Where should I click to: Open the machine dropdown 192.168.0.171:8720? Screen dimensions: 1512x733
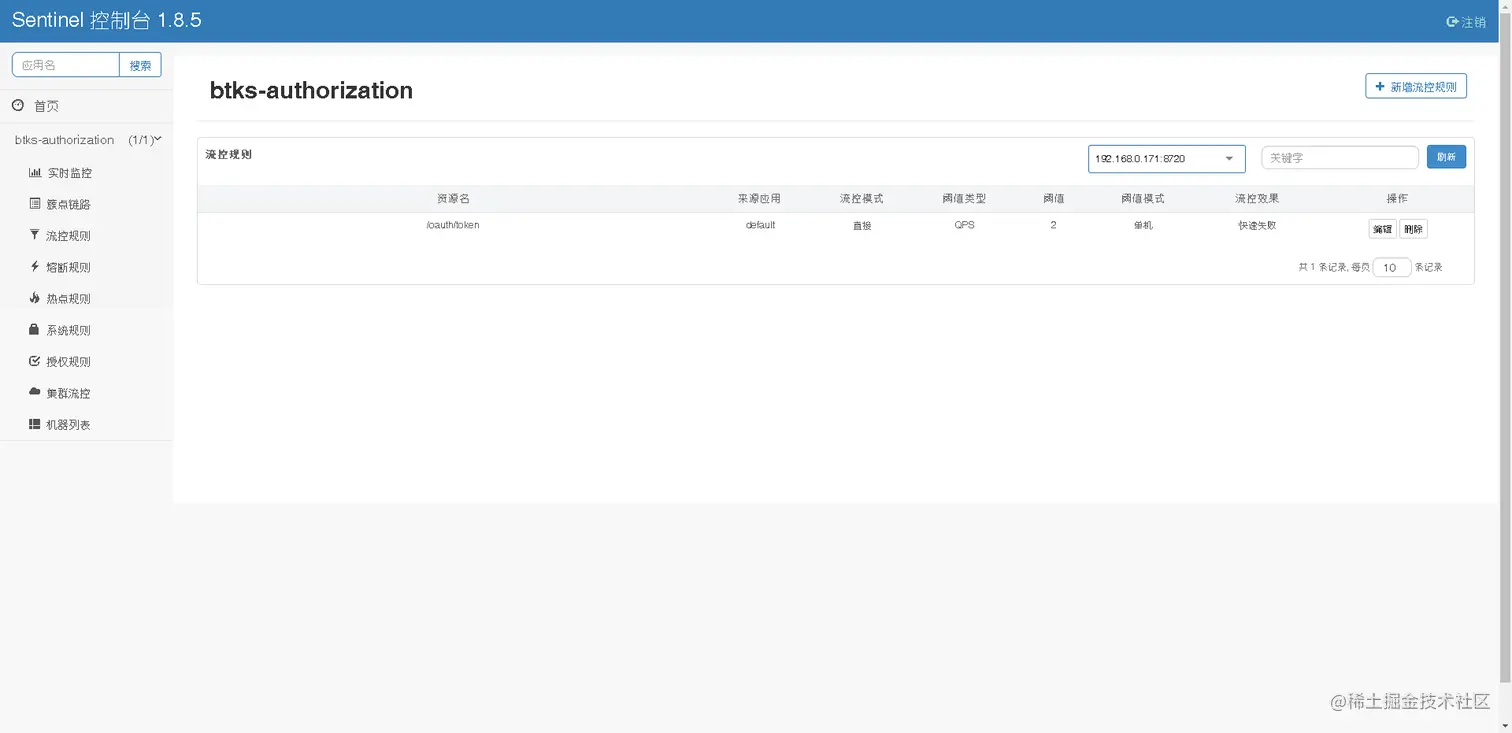[x=1167, y=159]
